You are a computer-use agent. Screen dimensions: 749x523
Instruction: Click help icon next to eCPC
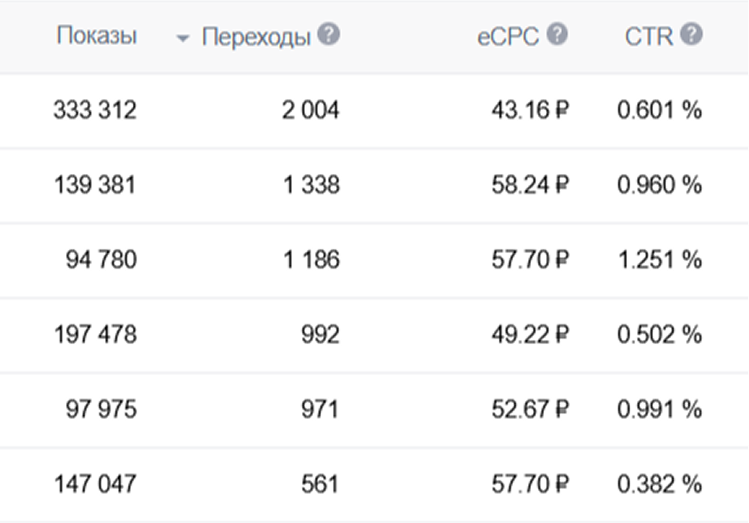coord(557,35)
